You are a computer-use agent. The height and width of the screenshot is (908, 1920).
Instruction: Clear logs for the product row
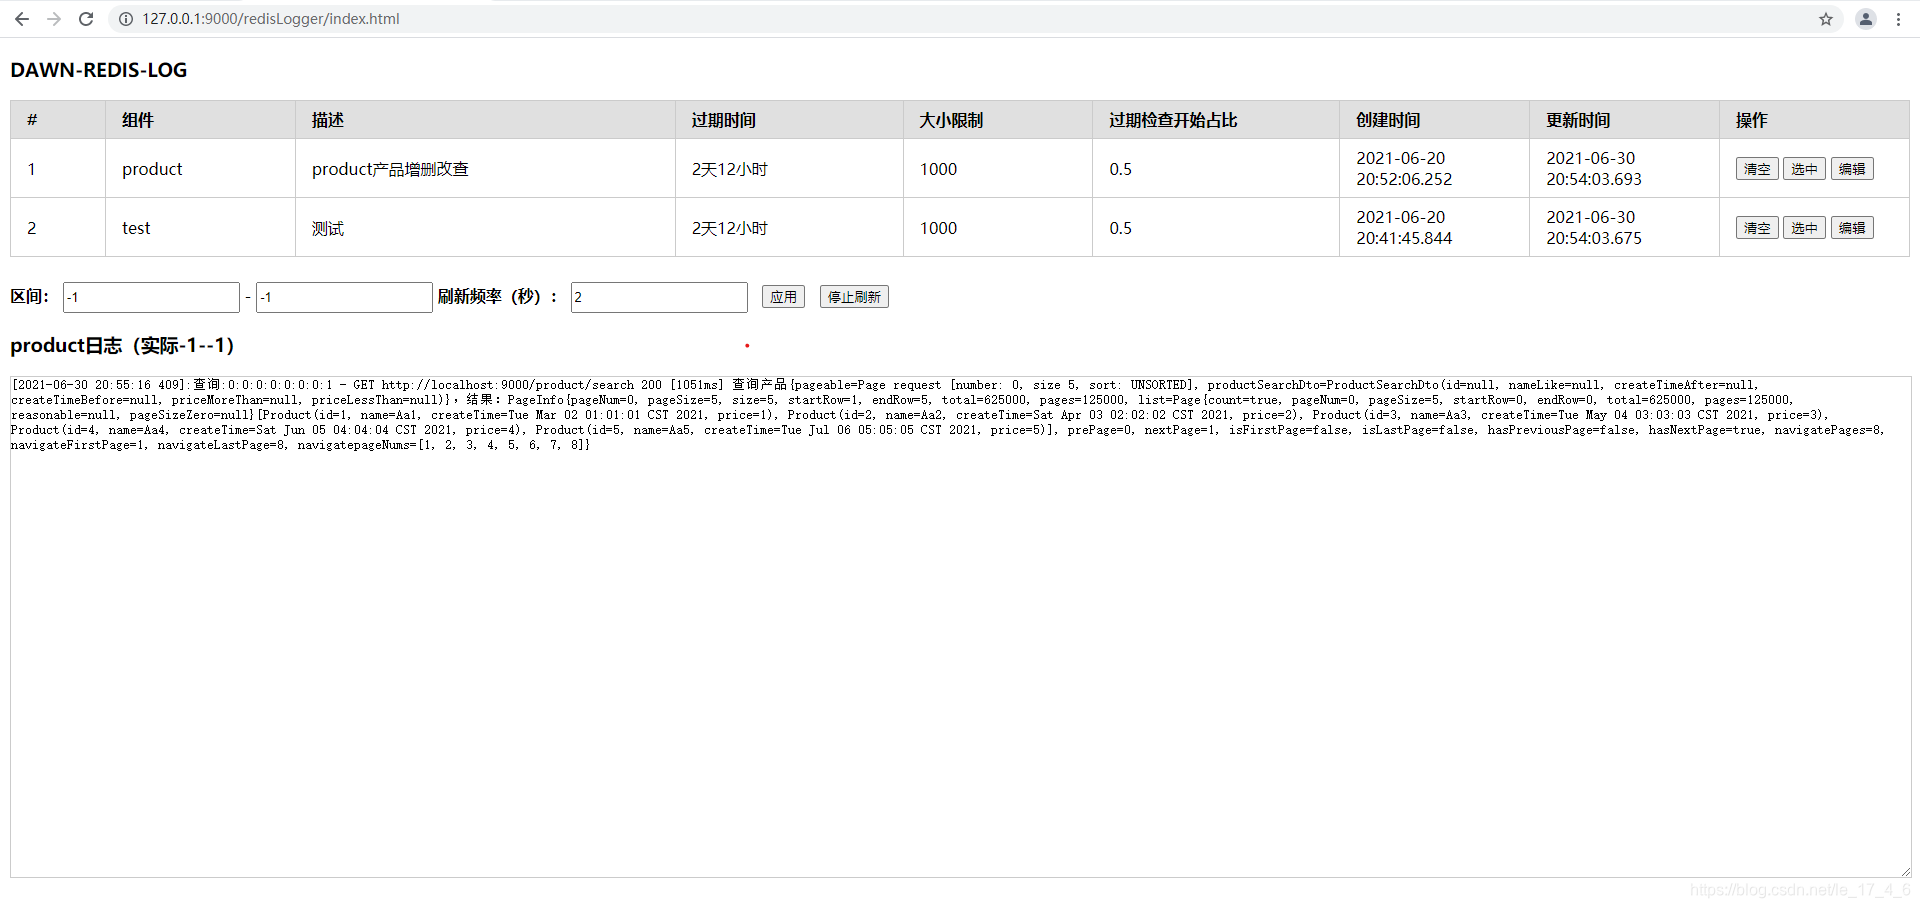coord(1757,169)
